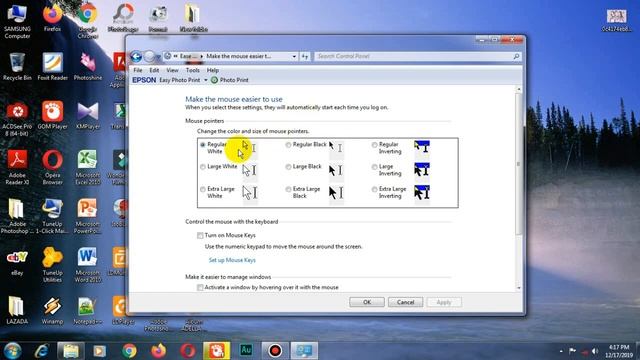Click the taskbar clock and date
The width and height of the screenshot is (640, 360).
coord(619,351)
